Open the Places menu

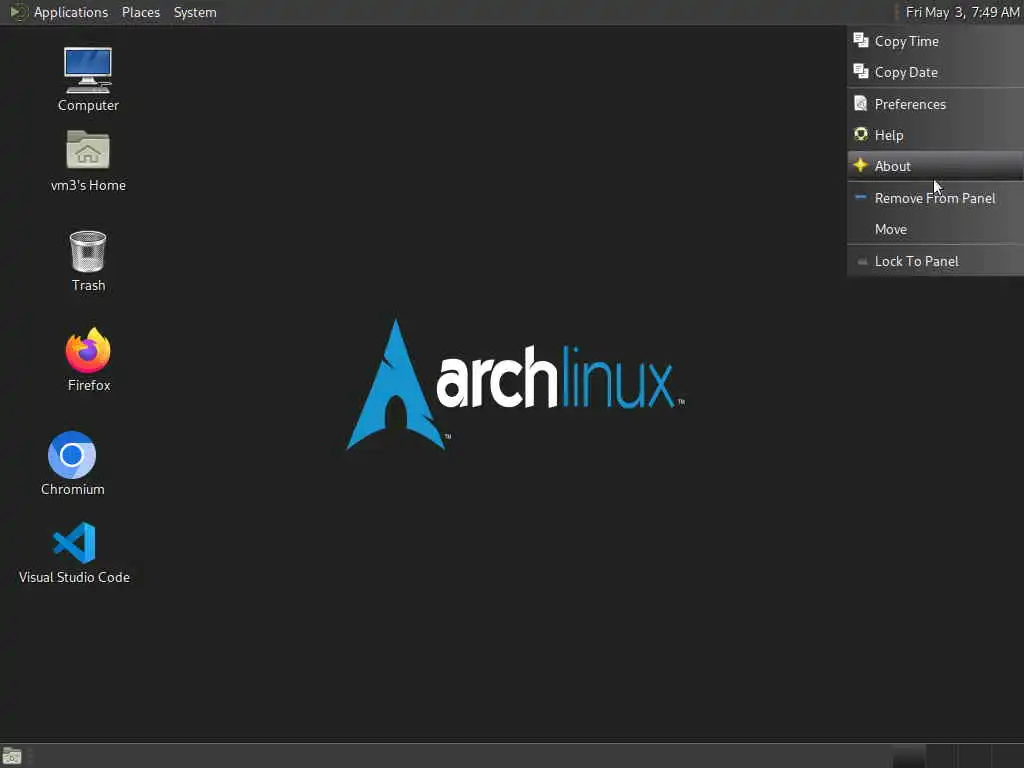(x=141, y=12)
